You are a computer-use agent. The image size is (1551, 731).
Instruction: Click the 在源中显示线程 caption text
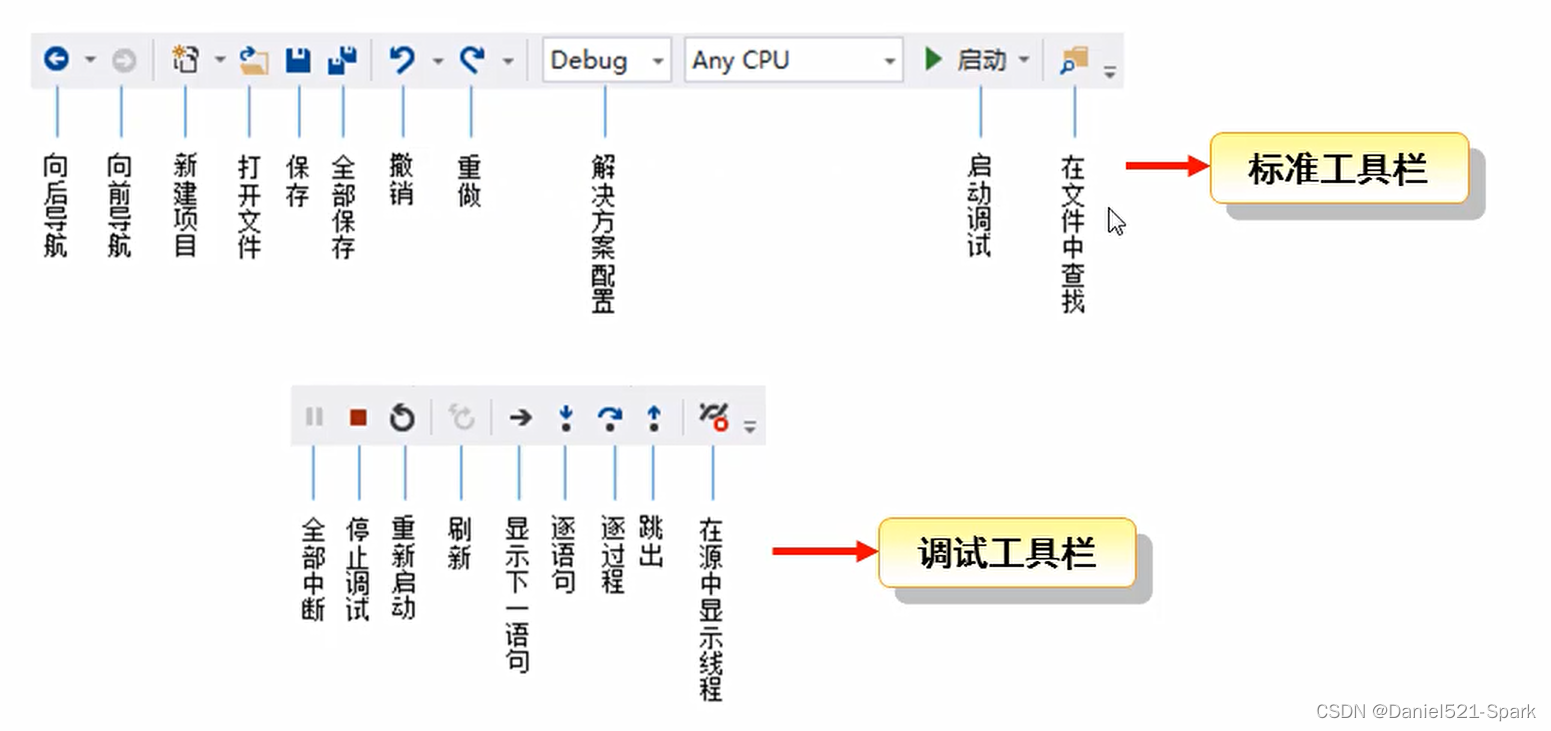711,609
